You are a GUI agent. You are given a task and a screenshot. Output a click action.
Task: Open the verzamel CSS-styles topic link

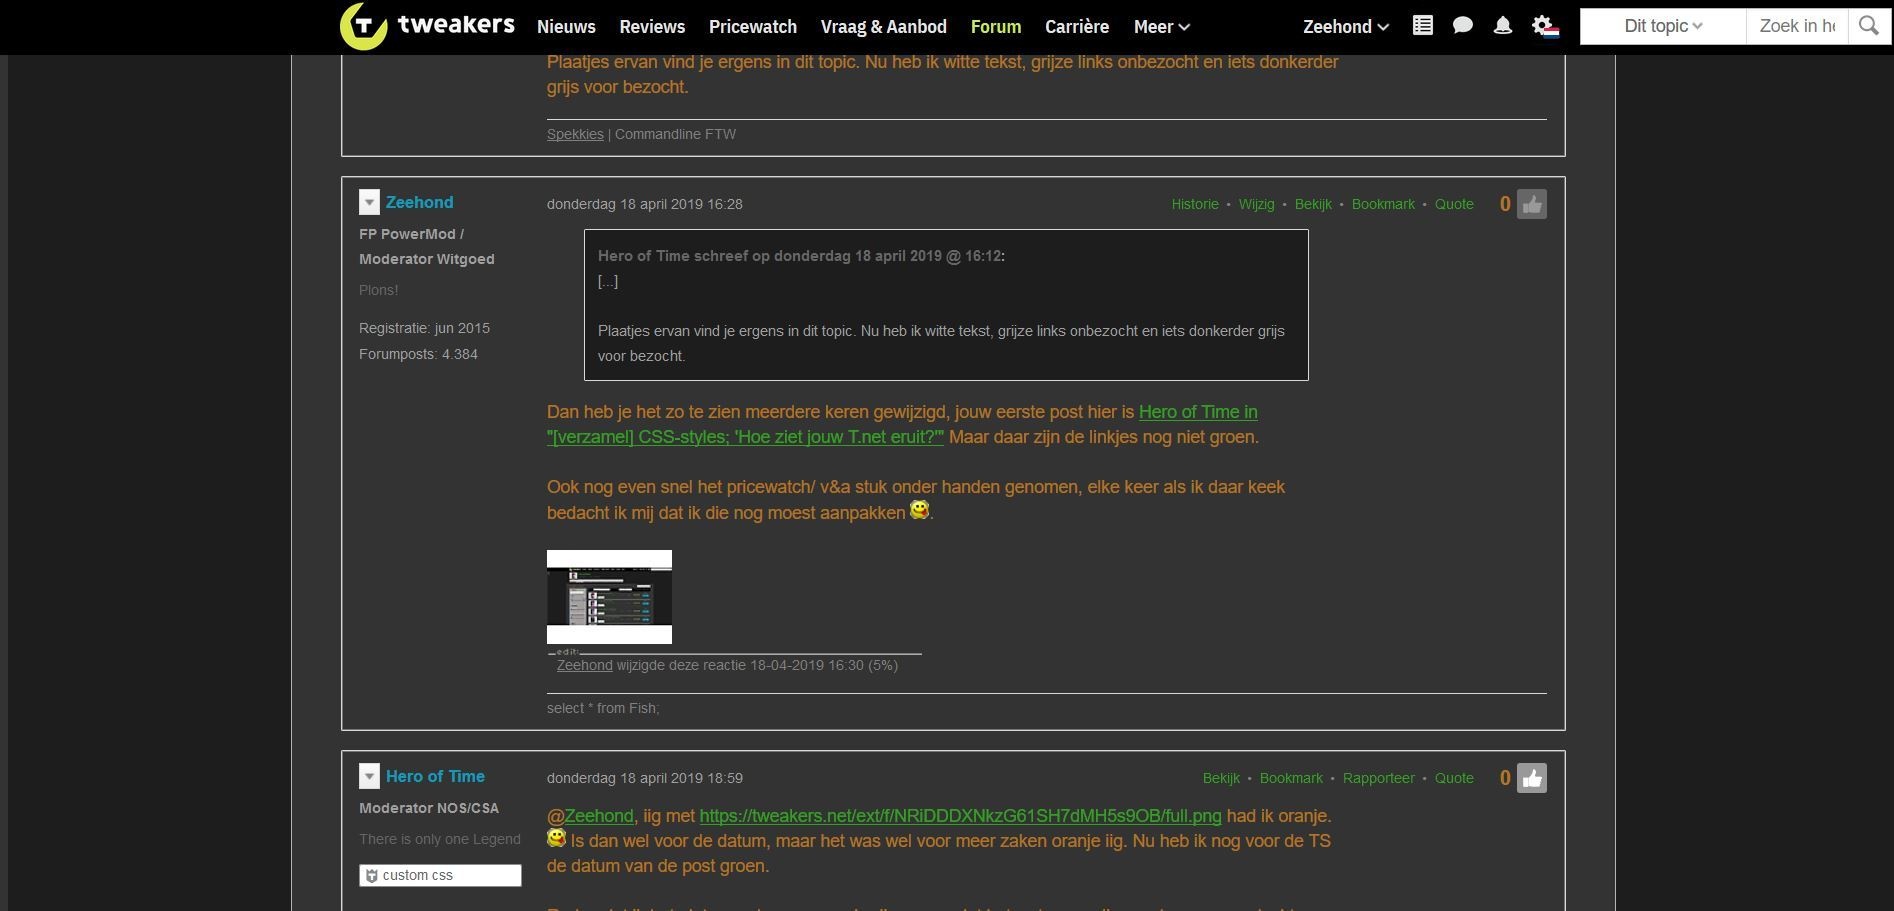(902, 424)
